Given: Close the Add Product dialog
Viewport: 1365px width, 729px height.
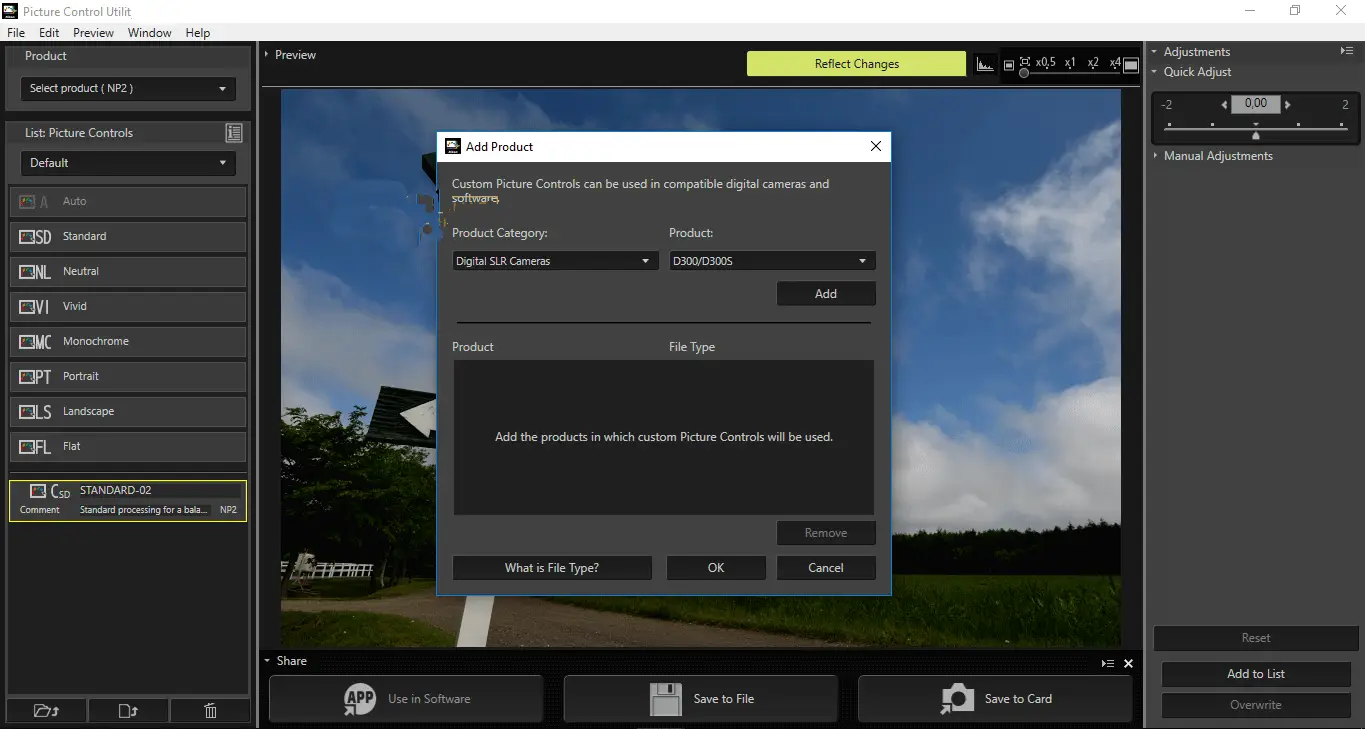Looking at the screenshot, I should click(876, 146).
